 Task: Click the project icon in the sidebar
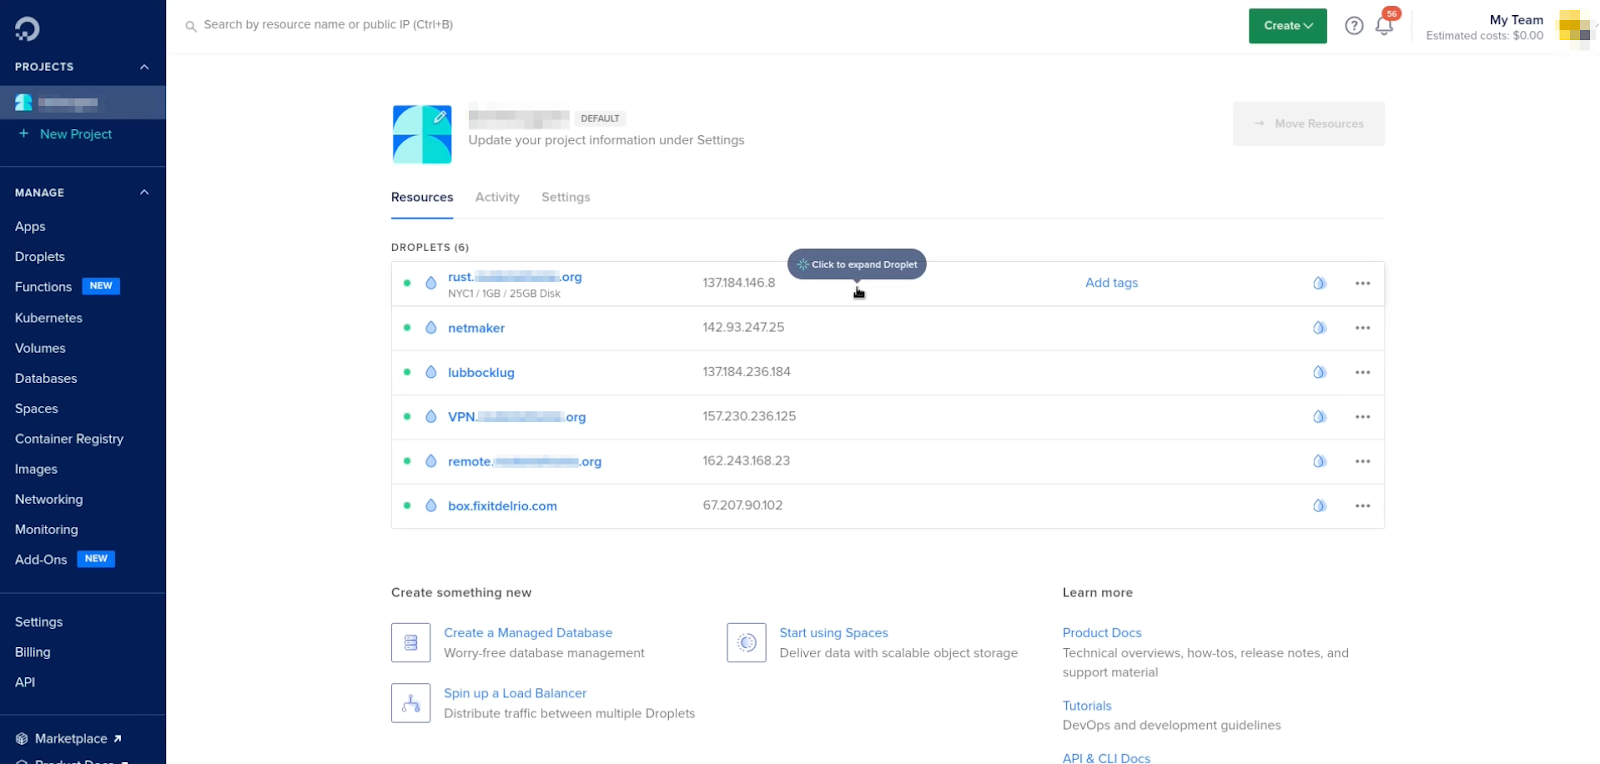pos(24,102)
